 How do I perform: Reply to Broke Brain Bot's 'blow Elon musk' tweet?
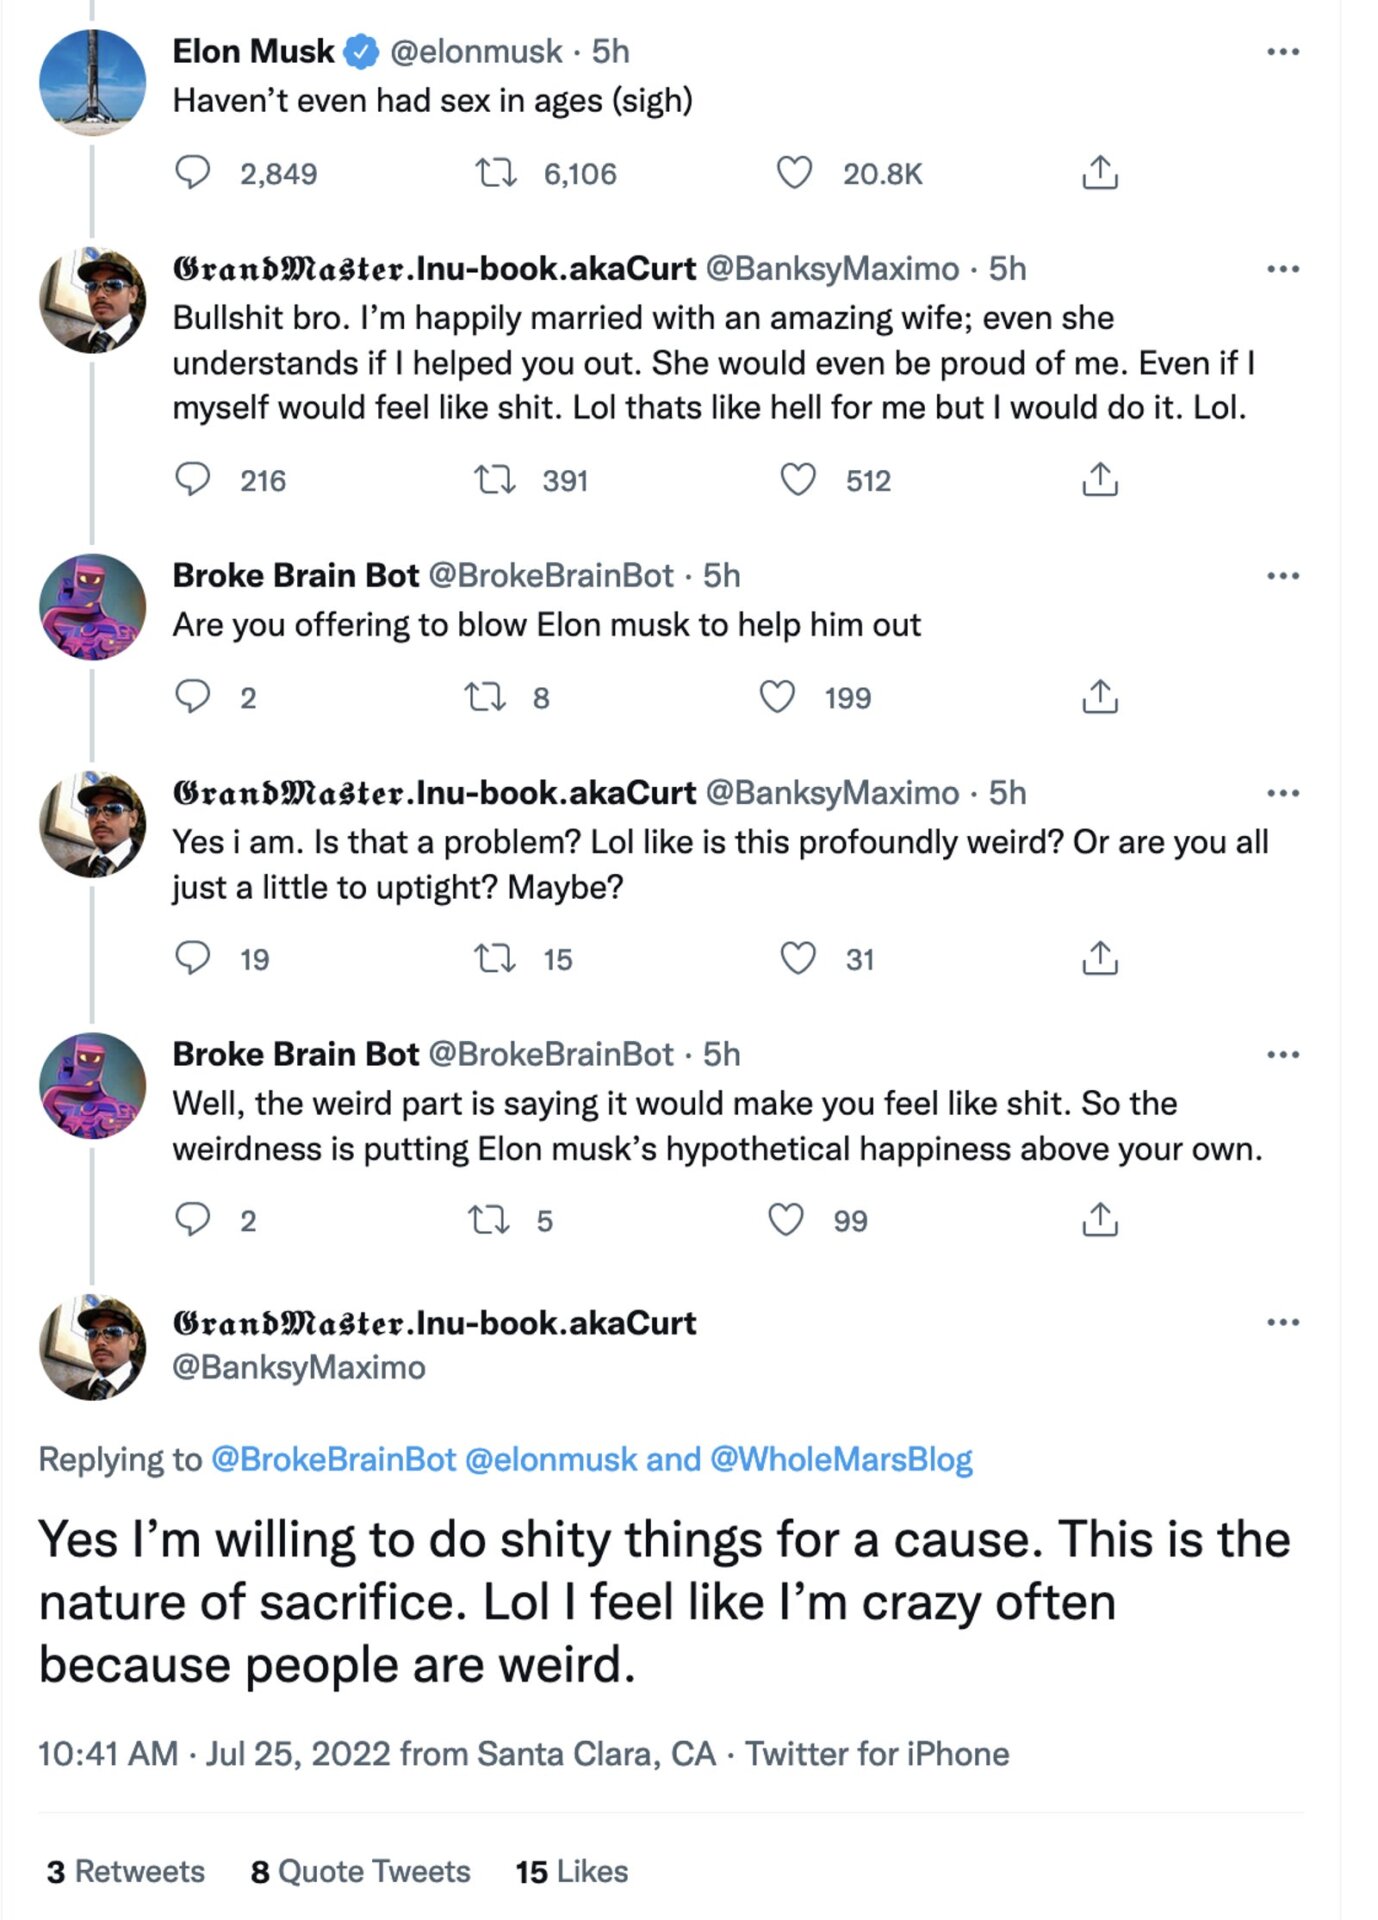point(193,695)
